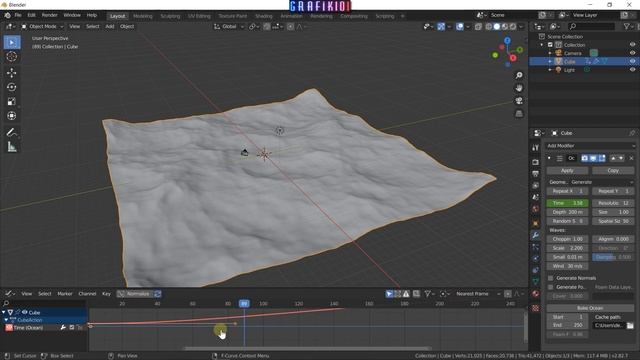
Task: Open the Material properties tab
Action: click(536, 293)
